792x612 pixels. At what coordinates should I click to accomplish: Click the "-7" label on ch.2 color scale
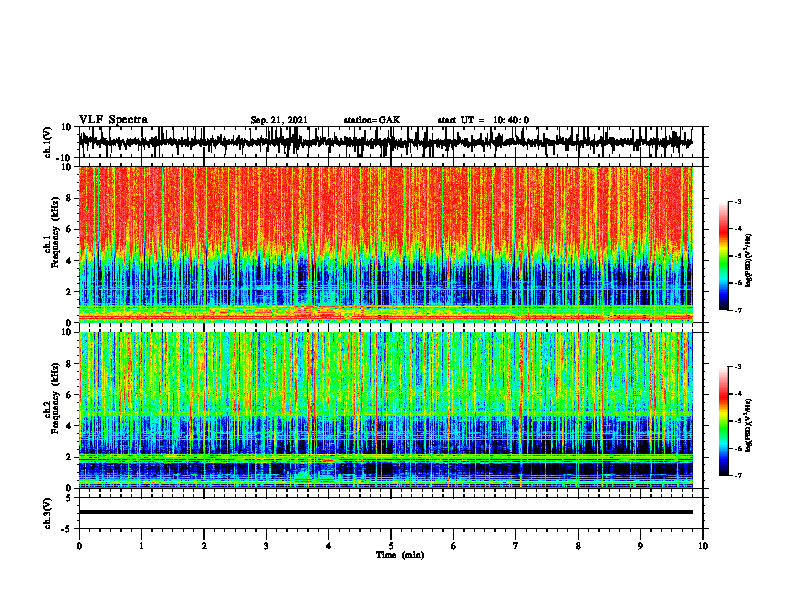[737, 475]
